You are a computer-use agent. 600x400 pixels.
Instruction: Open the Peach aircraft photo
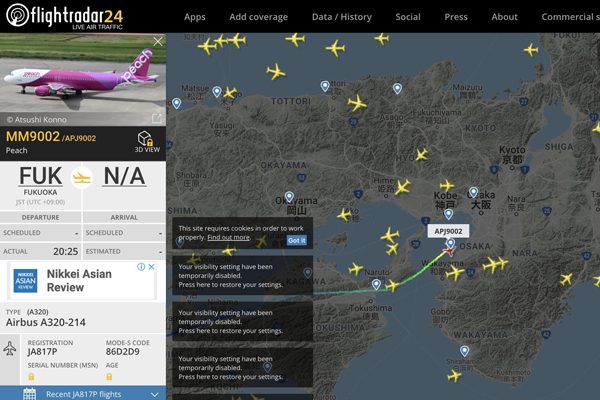(83, 80)
